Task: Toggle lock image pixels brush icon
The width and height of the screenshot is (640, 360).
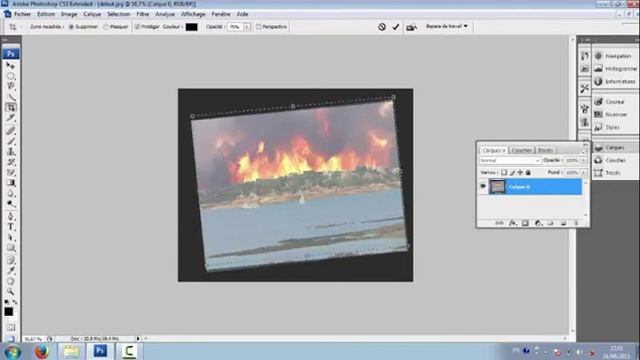Action: (x=512, y=173)
